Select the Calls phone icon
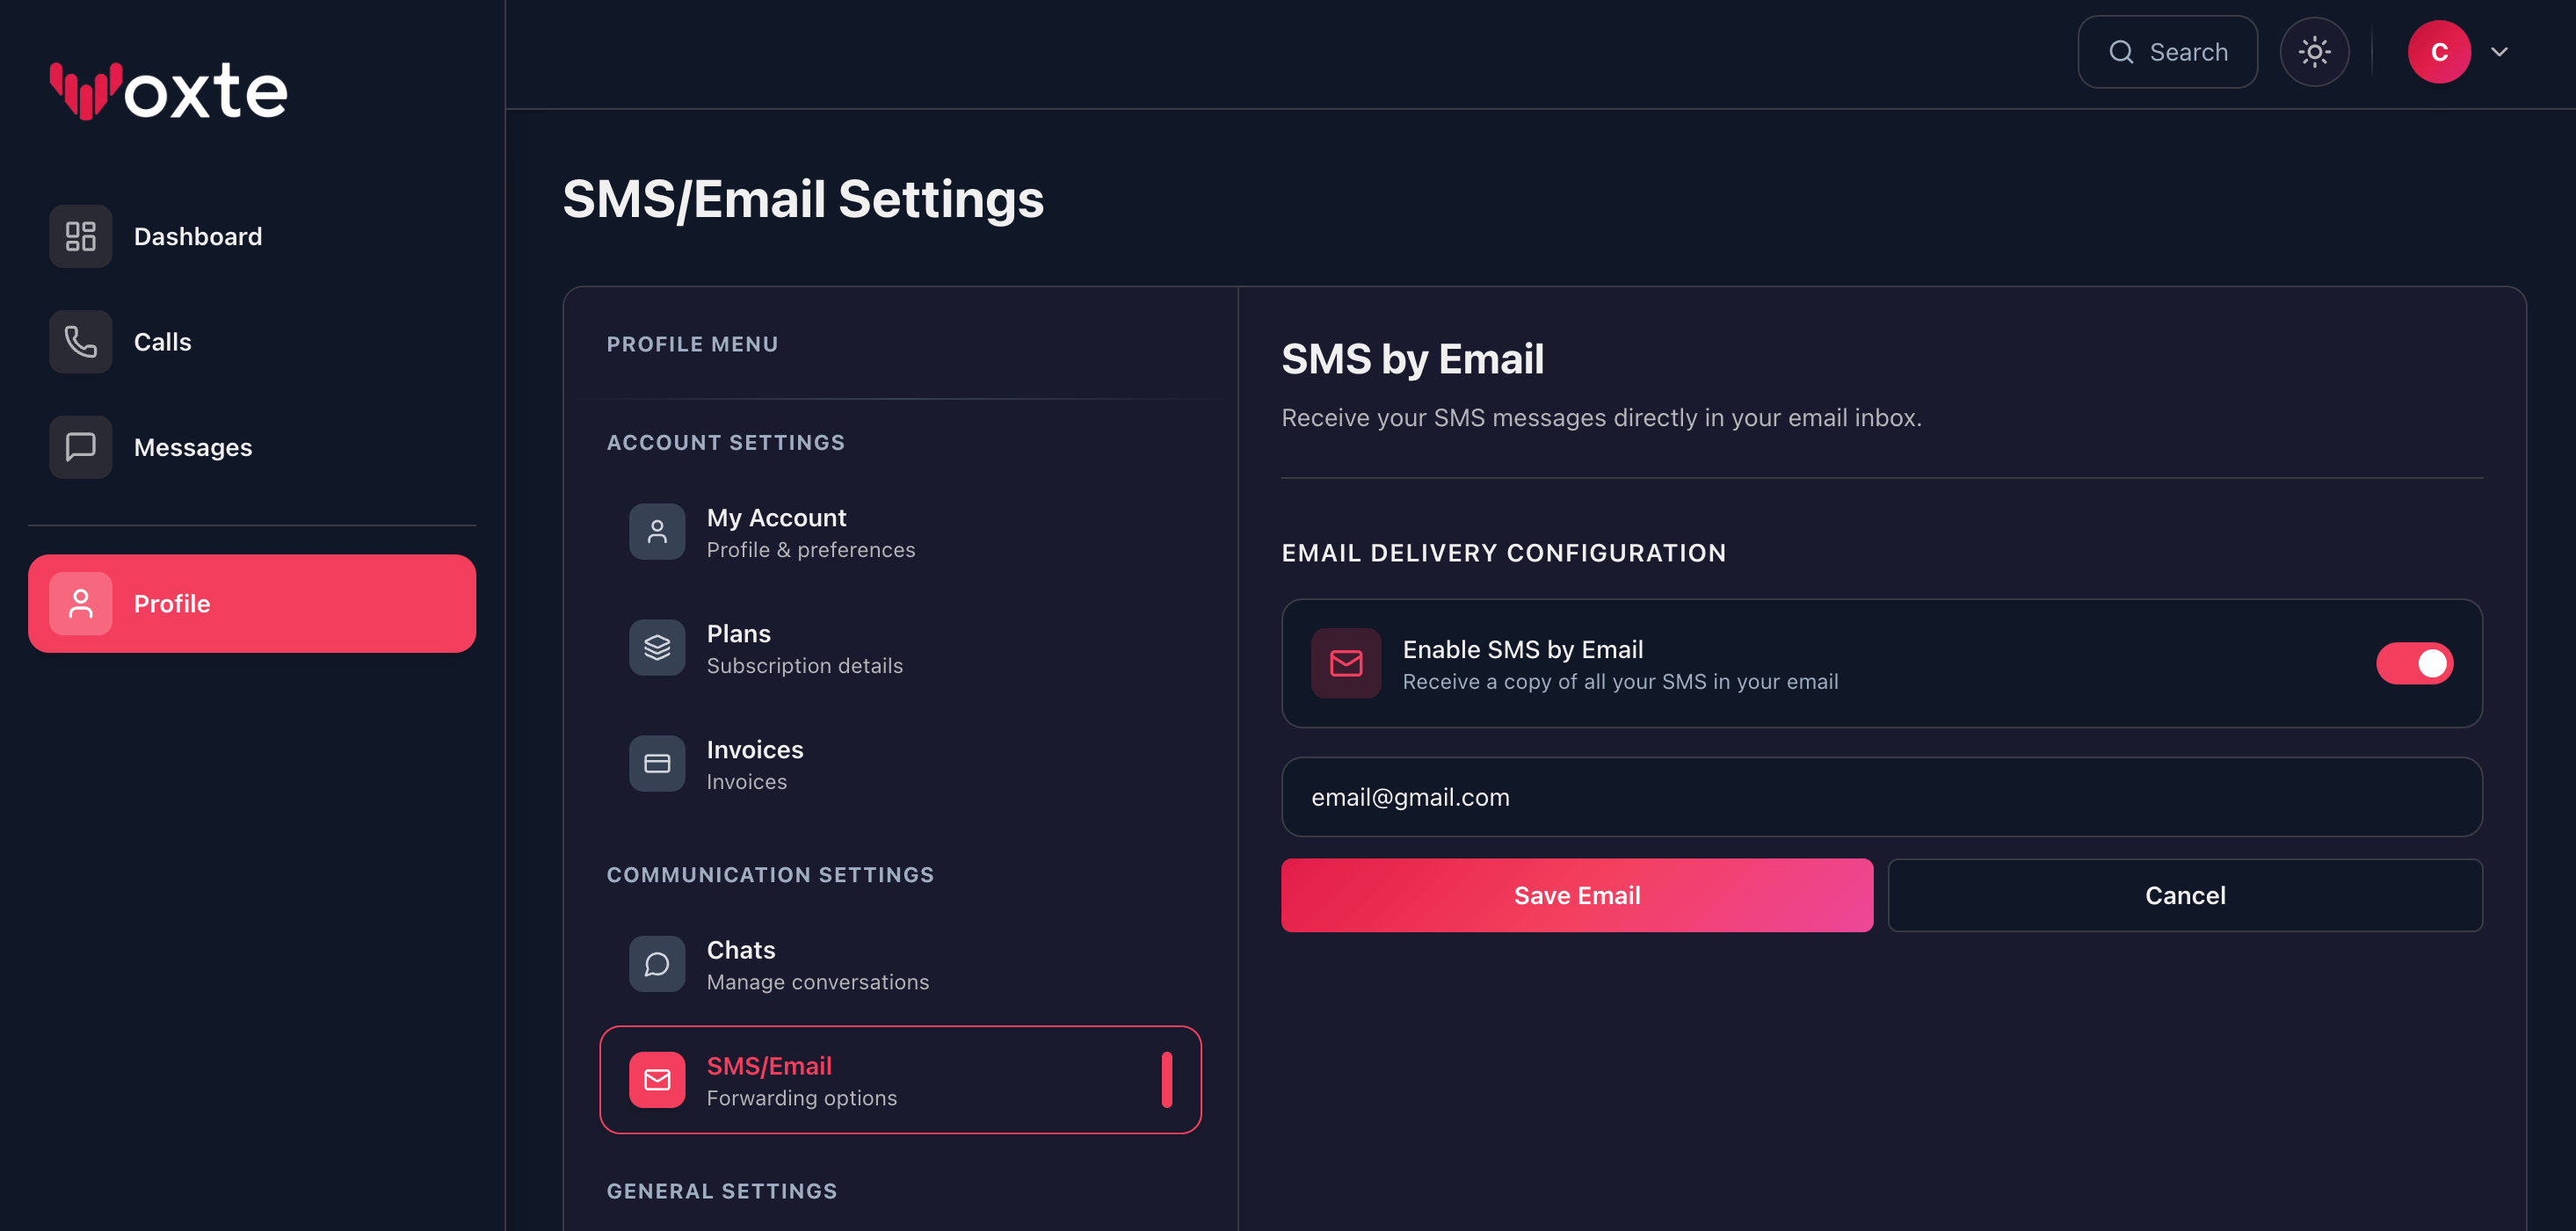Screen dimensions: 2576x1231 [x=79, y=341]
